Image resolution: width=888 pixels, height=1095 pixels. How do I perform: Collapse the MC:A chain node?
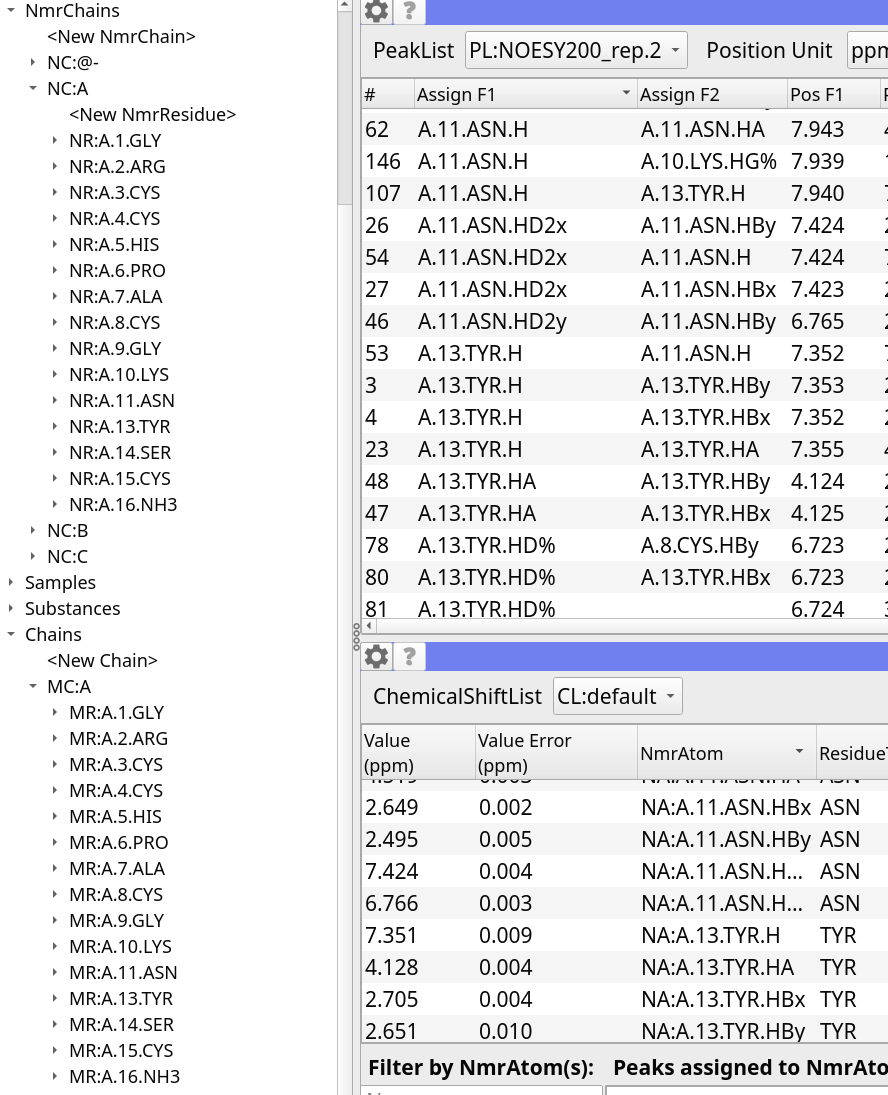(x=33, y=687)
